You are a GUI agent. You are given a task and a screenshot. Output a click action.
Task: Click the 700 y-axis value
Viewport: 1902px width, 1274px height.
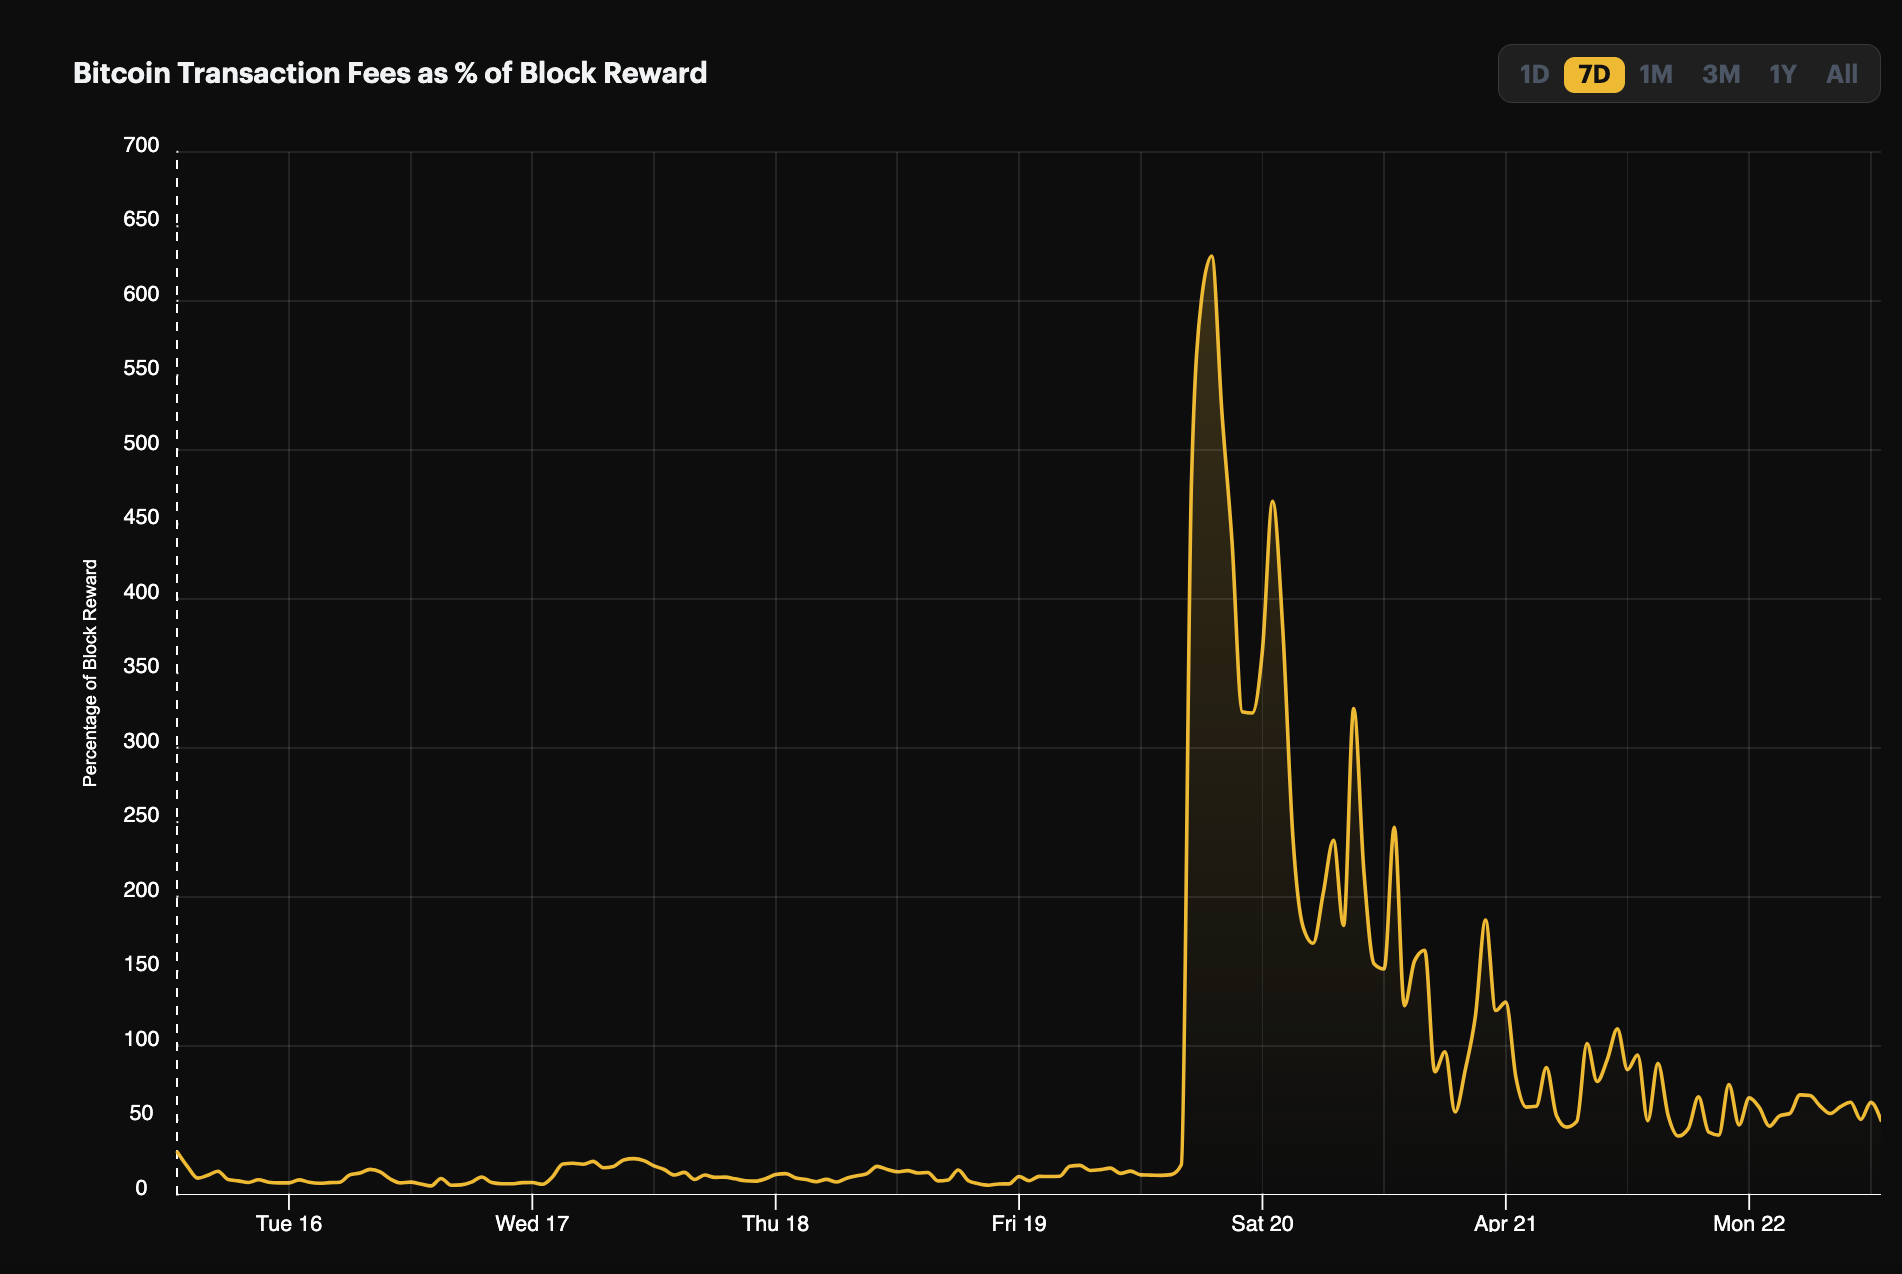[x=141, y=145]
